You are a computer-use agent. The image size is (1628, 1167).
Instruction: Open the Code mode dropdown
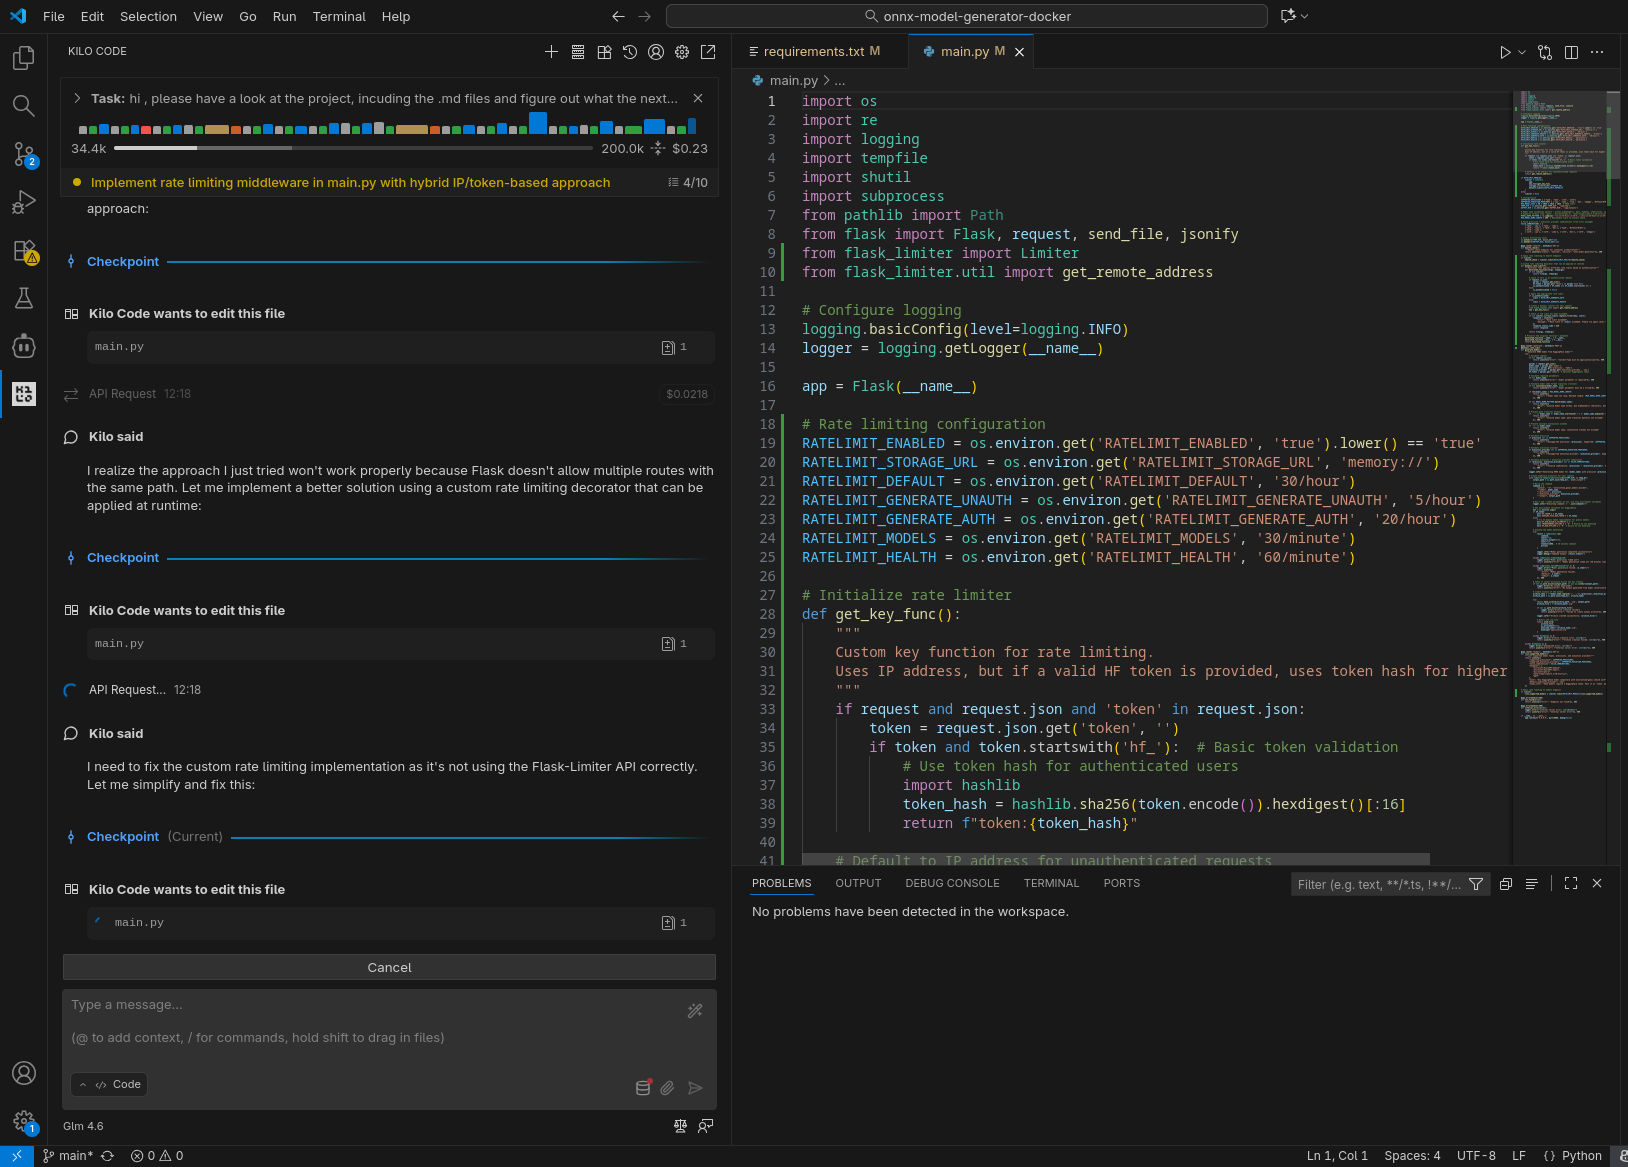109,1084
